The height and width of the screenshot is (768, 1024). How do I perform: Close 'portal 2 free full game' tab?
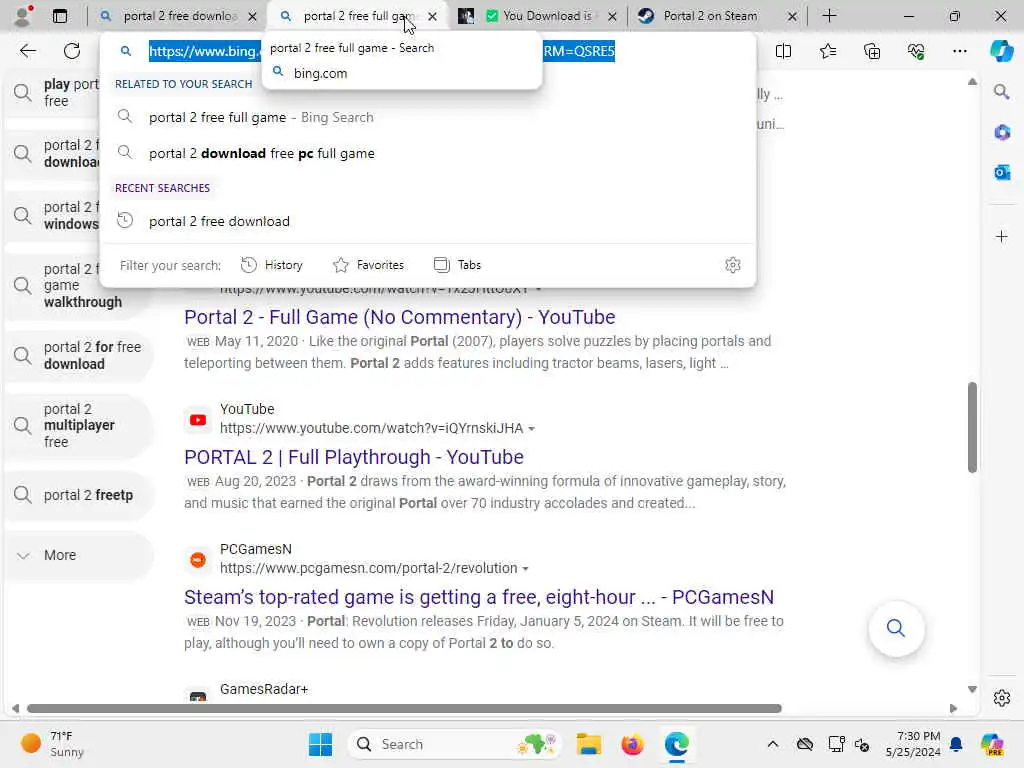coord(432,16)
